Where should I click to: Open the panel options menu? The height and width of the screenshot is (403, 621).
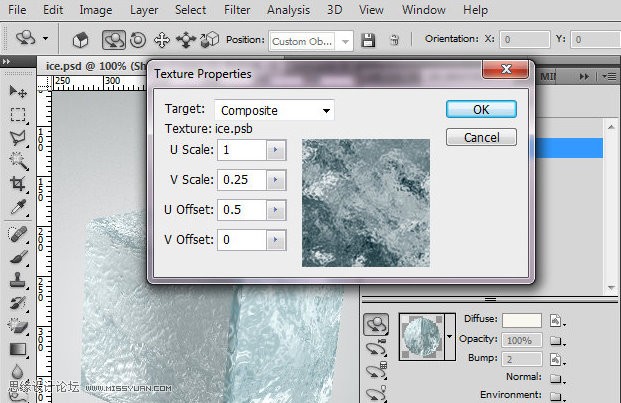pyautogui.click(x=609, y=76)
